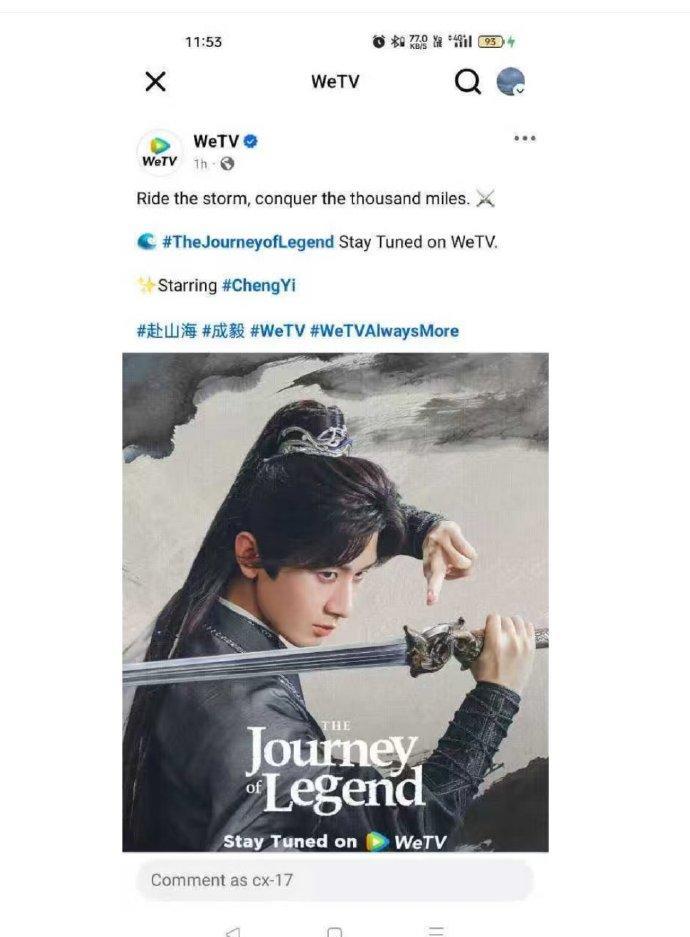Tap the Android home navigation button
The width and height of the screenshot is (690, 937).
335,932
